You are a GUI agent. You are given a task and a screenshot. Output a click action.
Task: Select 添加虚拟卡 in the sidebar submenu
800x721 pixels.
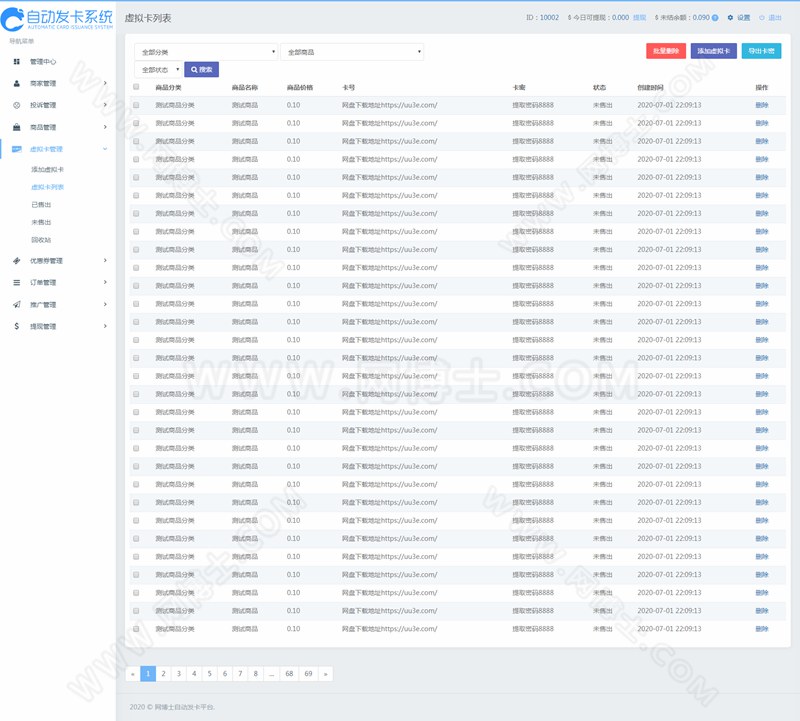[x=47, y=169]
